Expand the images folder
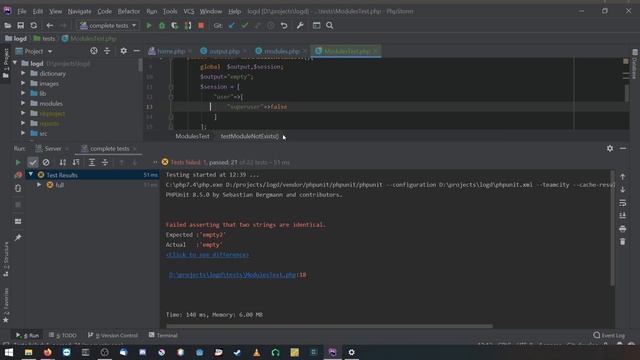 coord(23,83)
